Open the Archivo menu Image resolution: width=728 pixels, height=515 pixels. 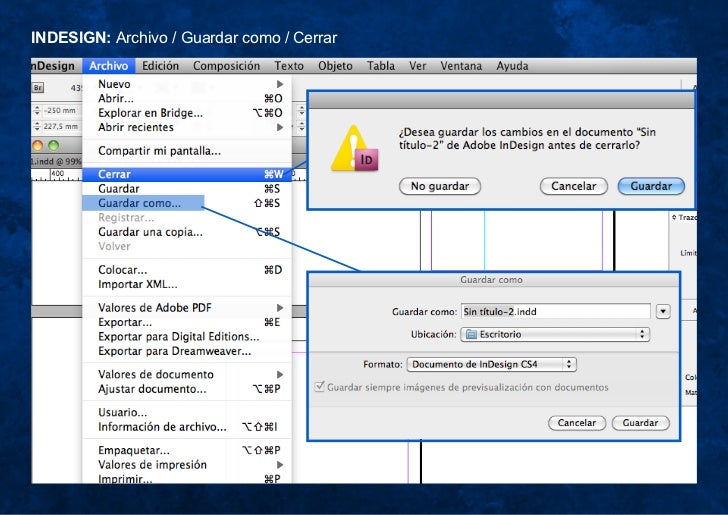(x=109, y=65)
